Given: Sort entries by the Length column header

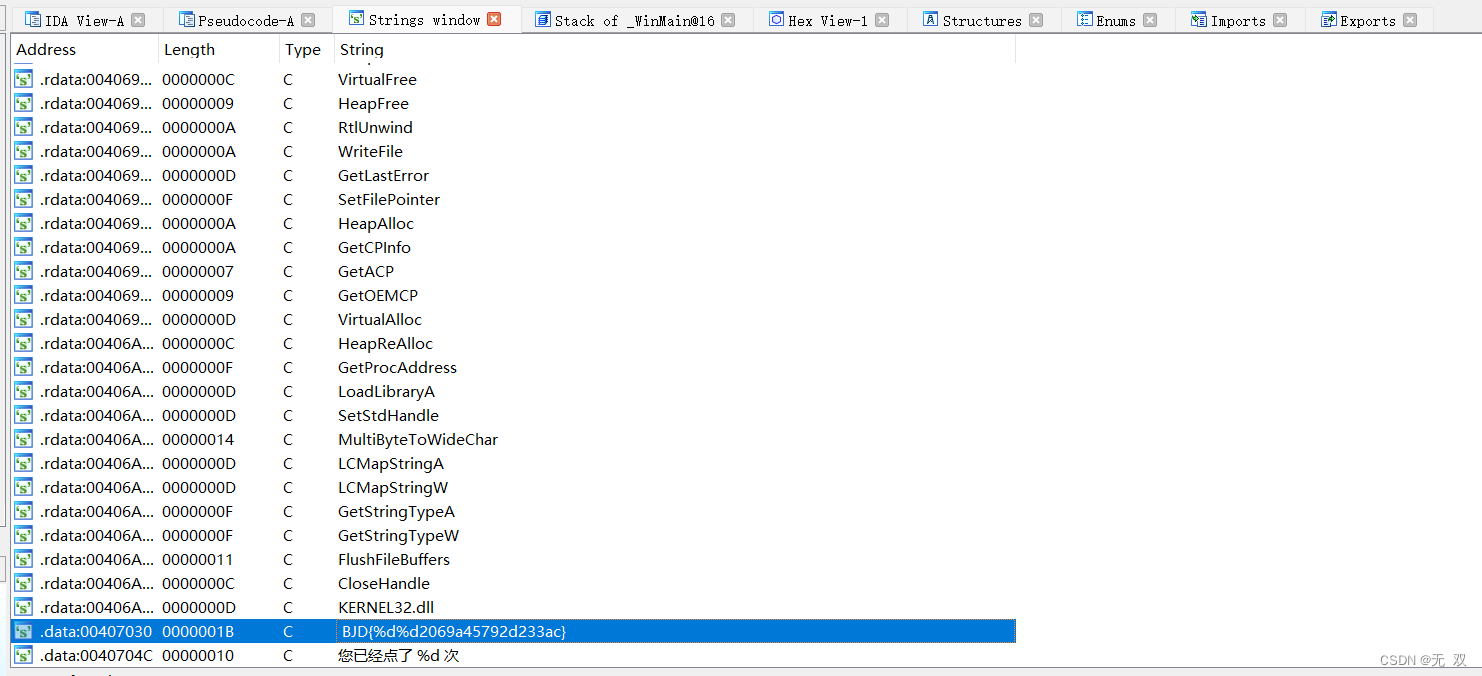Looking at the screenshot, I should (190, 49).
